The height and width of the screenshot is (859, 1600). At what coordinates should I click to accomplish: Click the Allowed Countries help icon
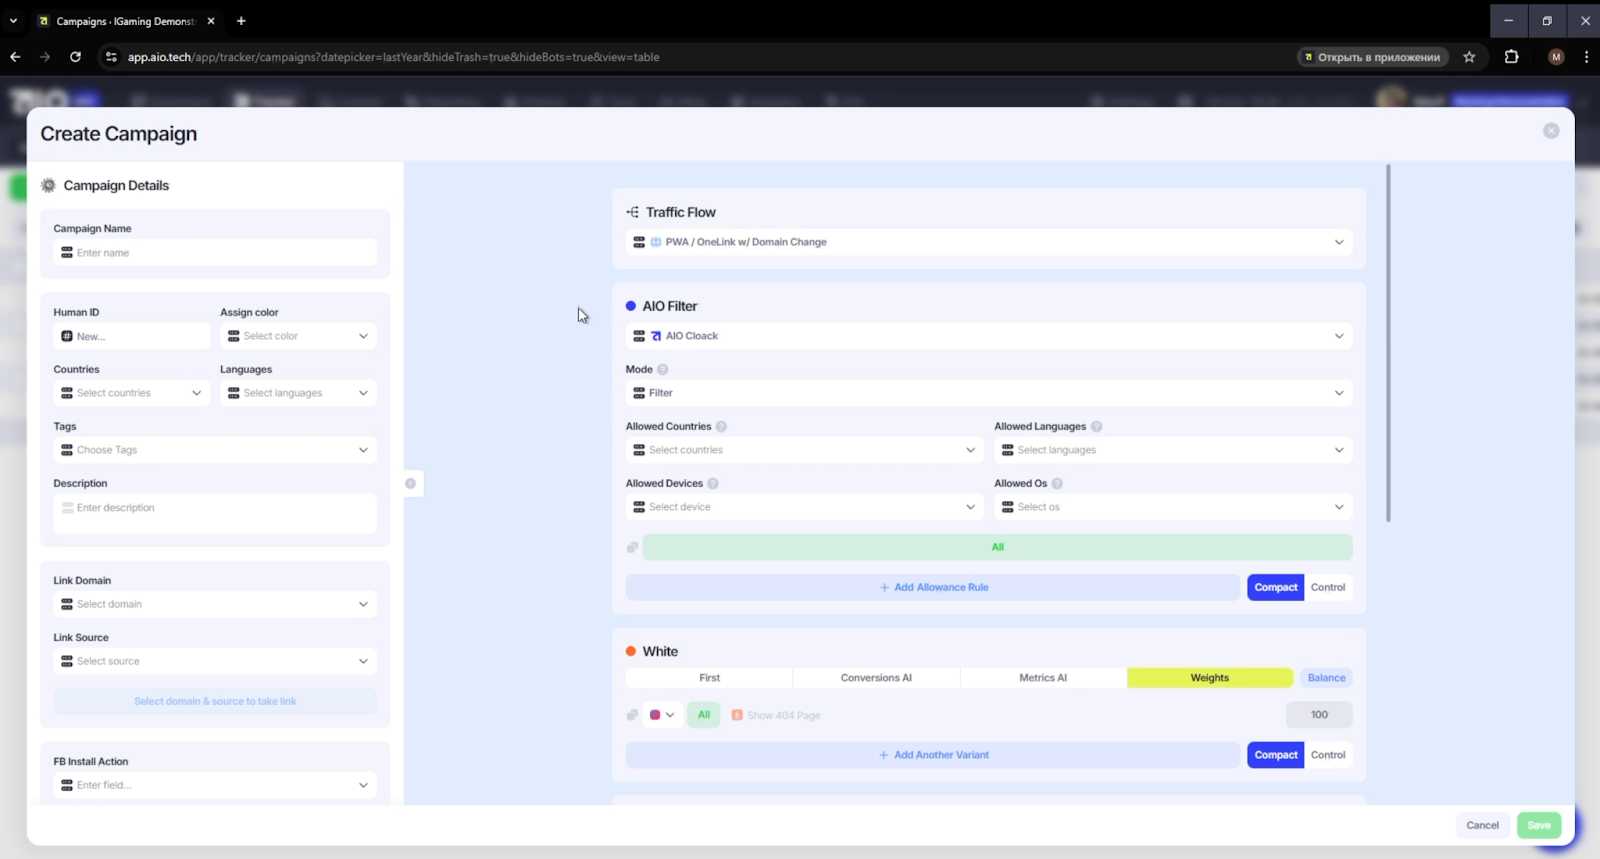coord(721,427)
